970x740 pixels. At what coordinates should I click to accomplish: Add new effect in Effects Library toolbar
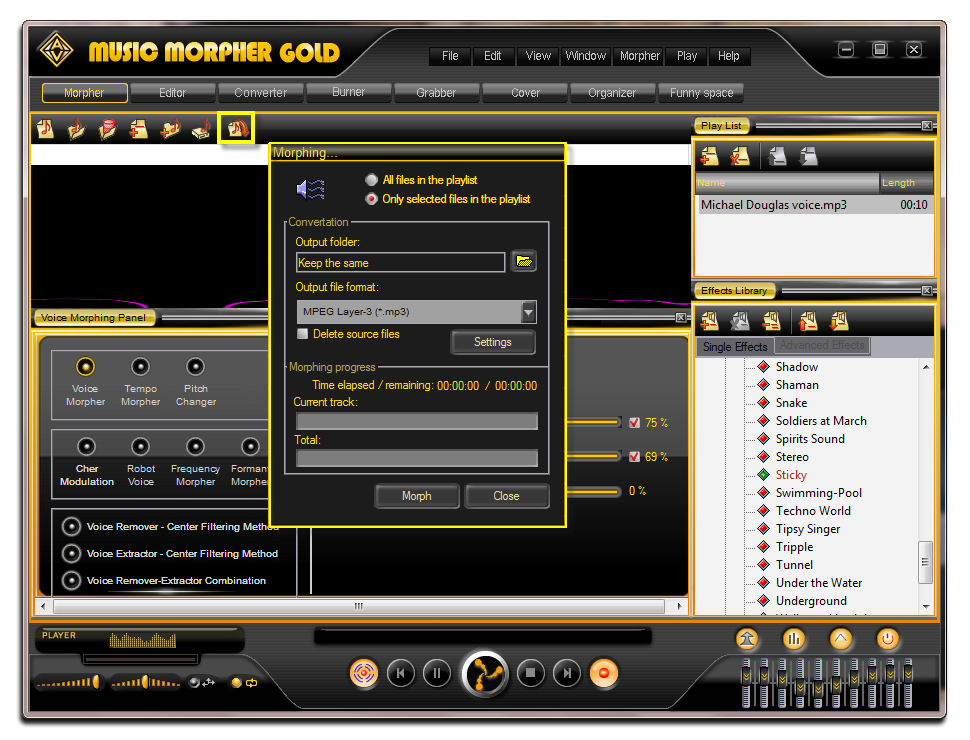[x=709, y=321]
